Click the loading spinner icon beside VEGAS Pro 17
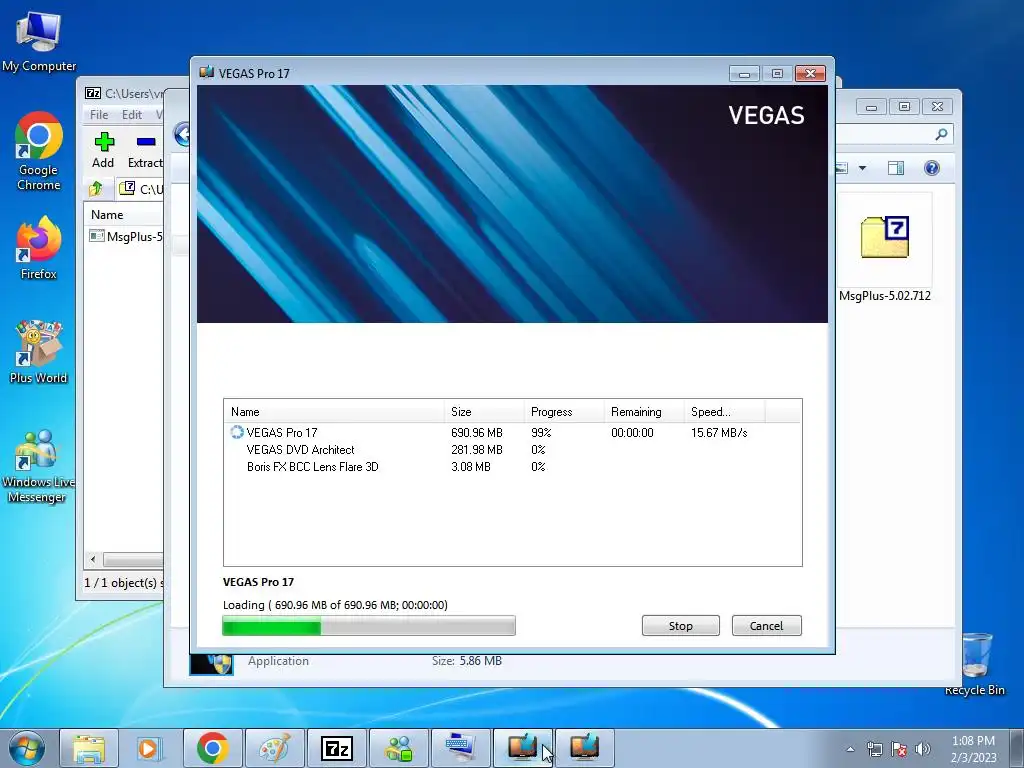The image size is (1024, 768). pyautogui.click(x=237, y=432)
